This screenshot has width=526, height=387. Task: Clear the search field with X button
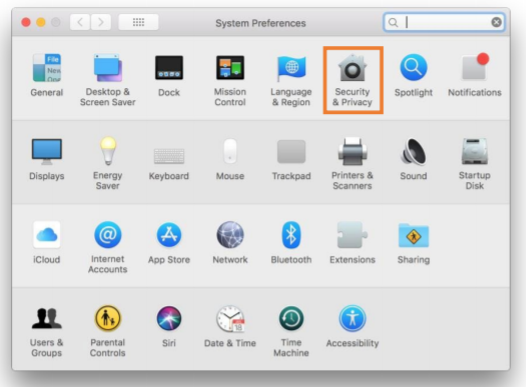click(x=496, y=22)
